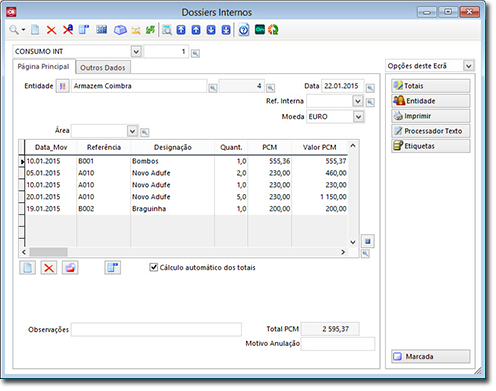Screen dimensions: 496x391
Task: Click the Armazem Coimbra entity name field
Action: coord(139,86)
